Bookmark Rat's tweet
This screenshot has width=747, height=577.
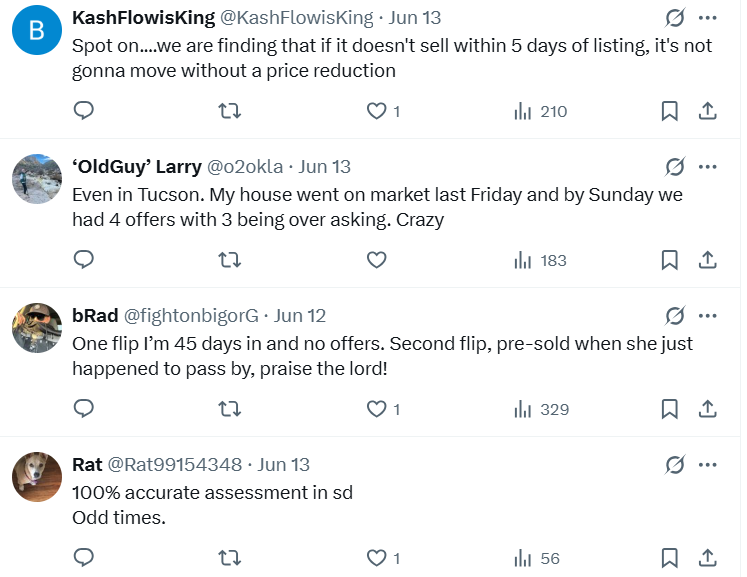[669, 558]
